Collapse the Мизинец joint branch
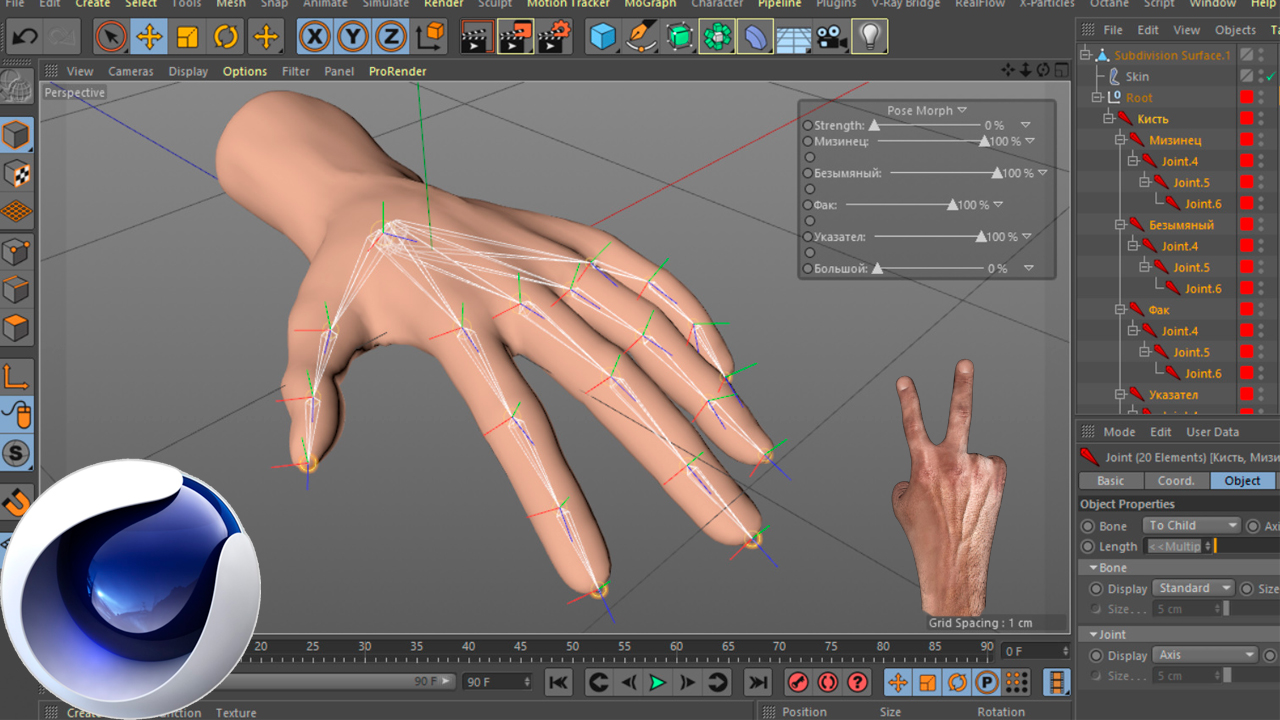Screen dimensions: 1280x720 (1121, 140)
